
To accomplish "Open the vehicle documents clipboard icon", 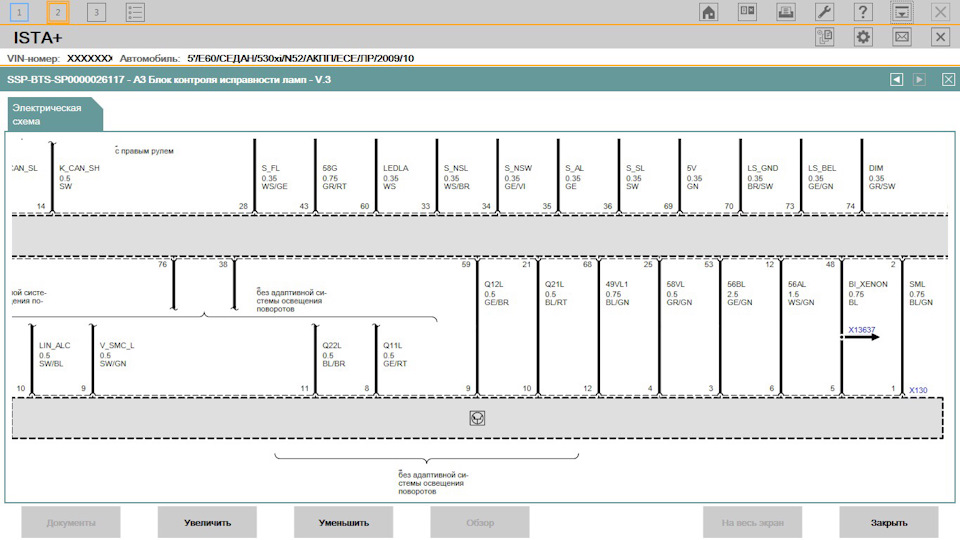I will [824, 37].
